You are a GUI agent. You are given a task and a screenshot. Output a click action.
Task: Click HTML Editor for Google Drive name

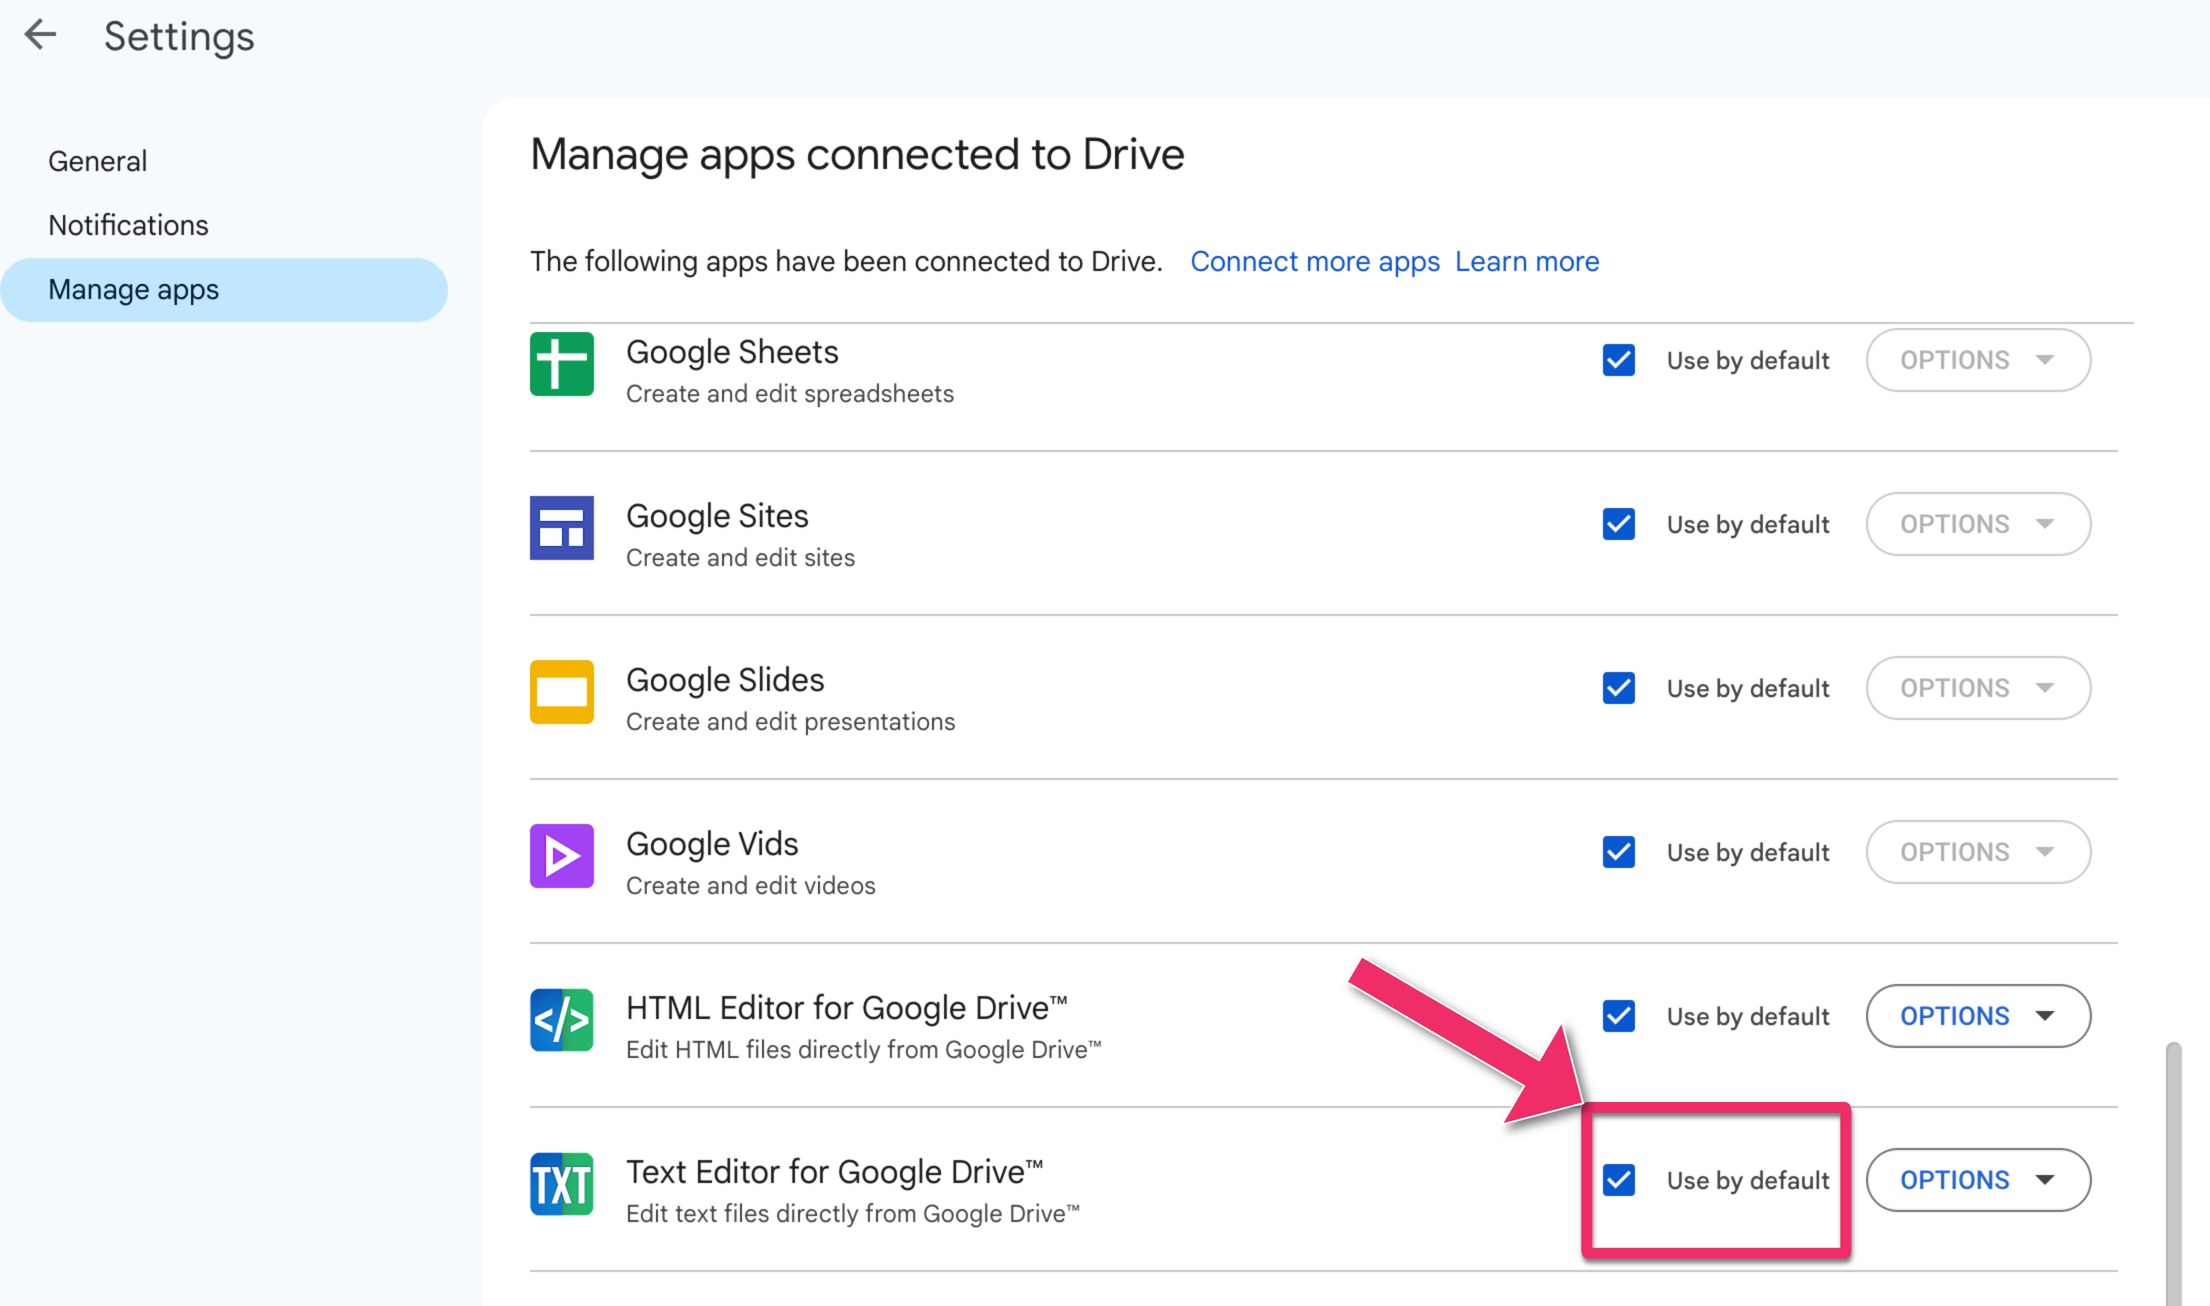[847, 1008]
